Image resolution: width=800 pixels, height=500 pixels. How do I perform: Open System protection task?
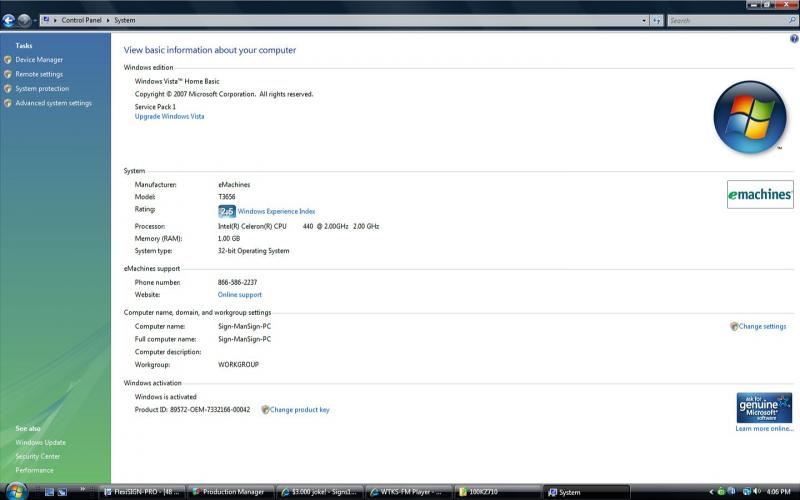42,88
